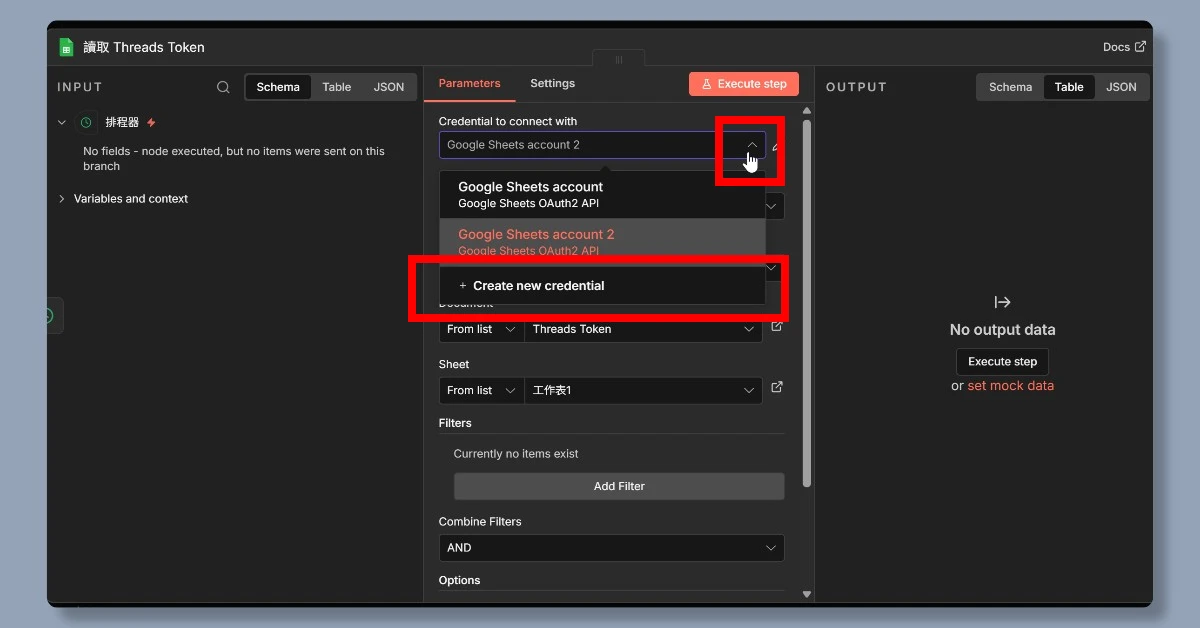The width and height of the screenshot is (1200, 628).
Task: Switch output view to JSON
Action: pyautogui.click(x=1121, y=87)
